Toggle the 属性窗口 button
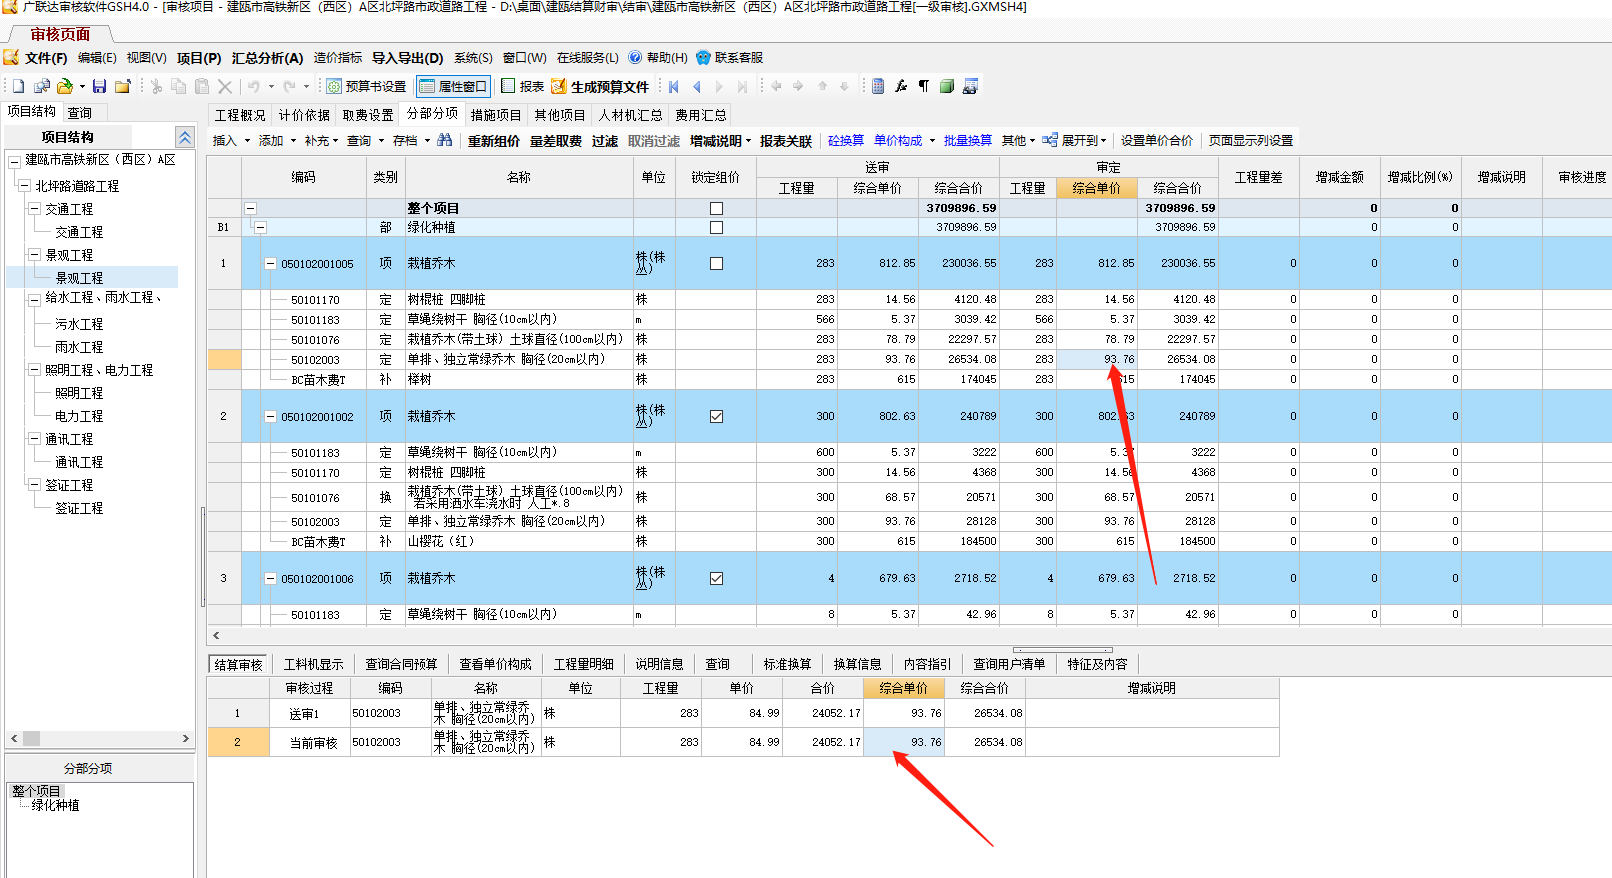This screenshot has width=1612, height=878. [x=453, y=87]
